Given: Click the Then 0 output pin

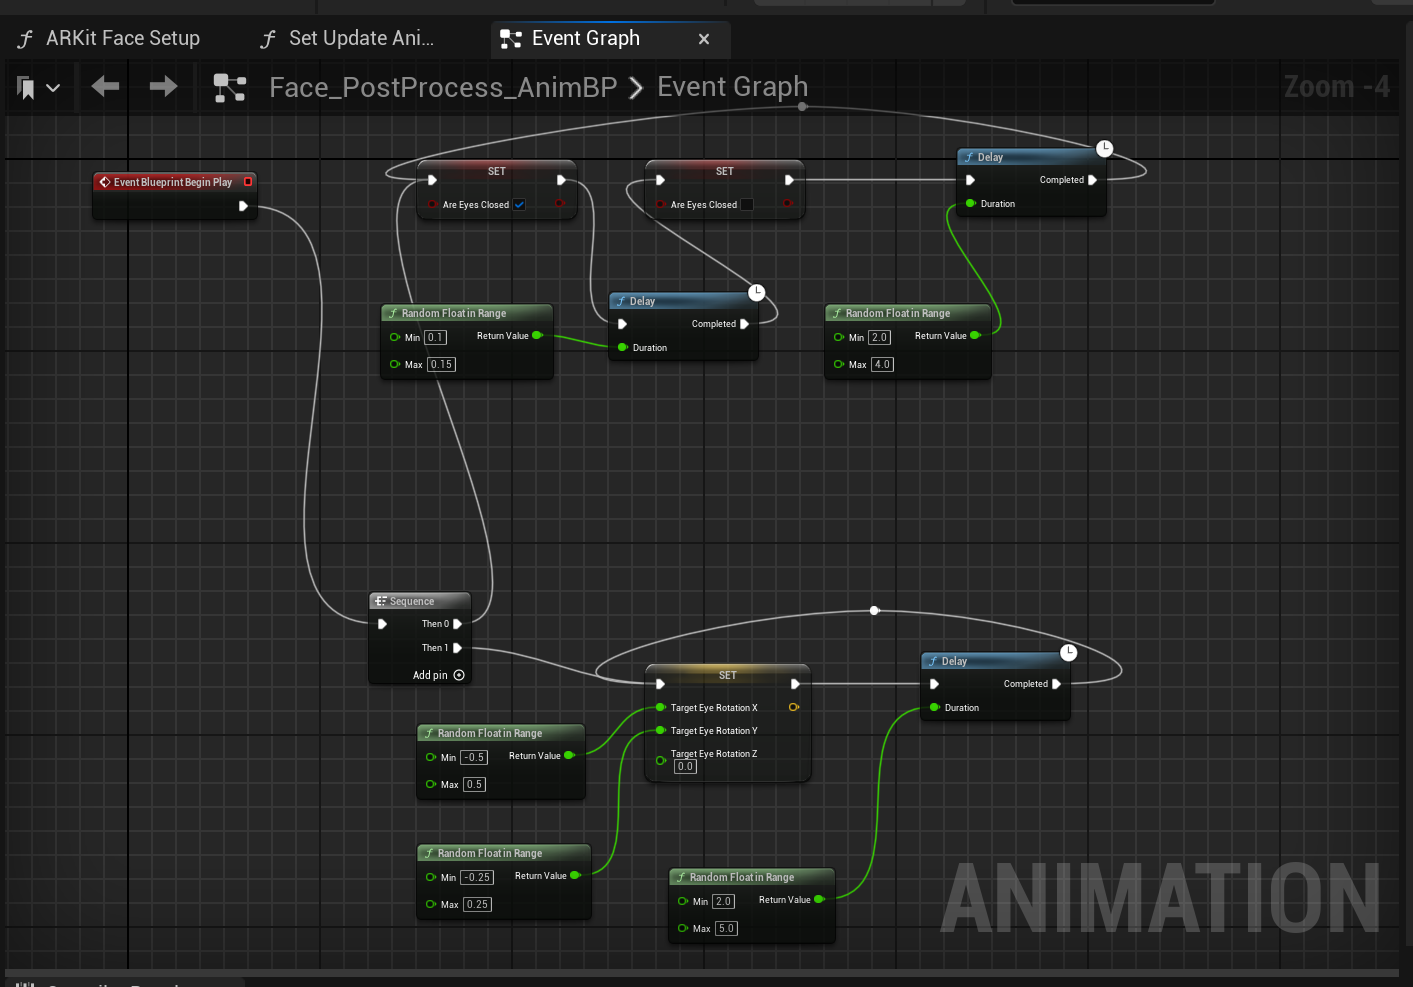Looking at the screenshot, I should pyautogui.click(x=458, y=624).
